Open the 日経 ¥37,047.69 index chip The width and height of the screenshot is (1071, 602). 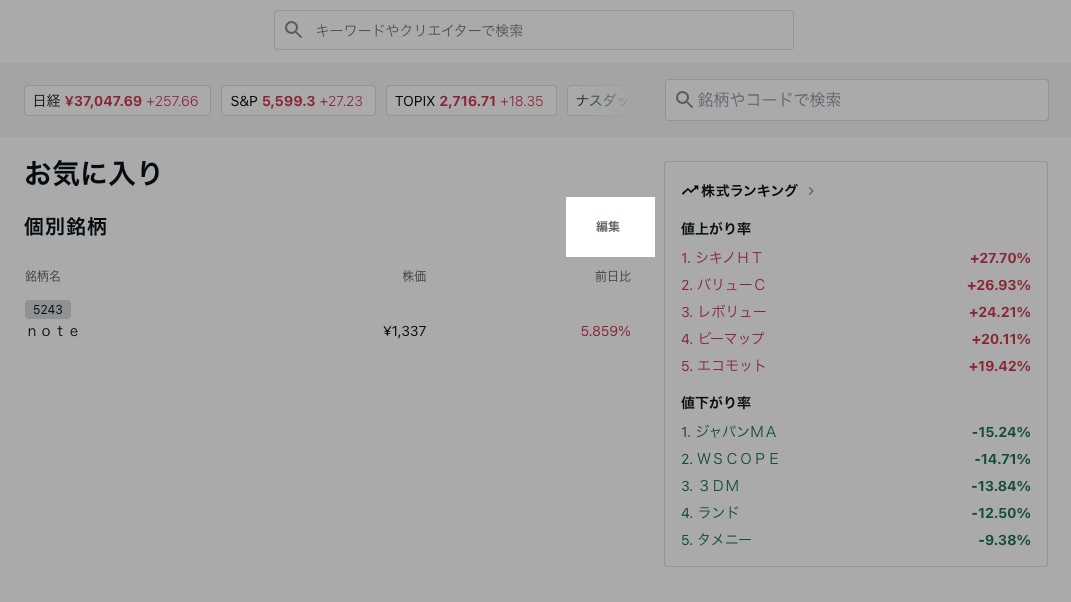pos(117,100)
